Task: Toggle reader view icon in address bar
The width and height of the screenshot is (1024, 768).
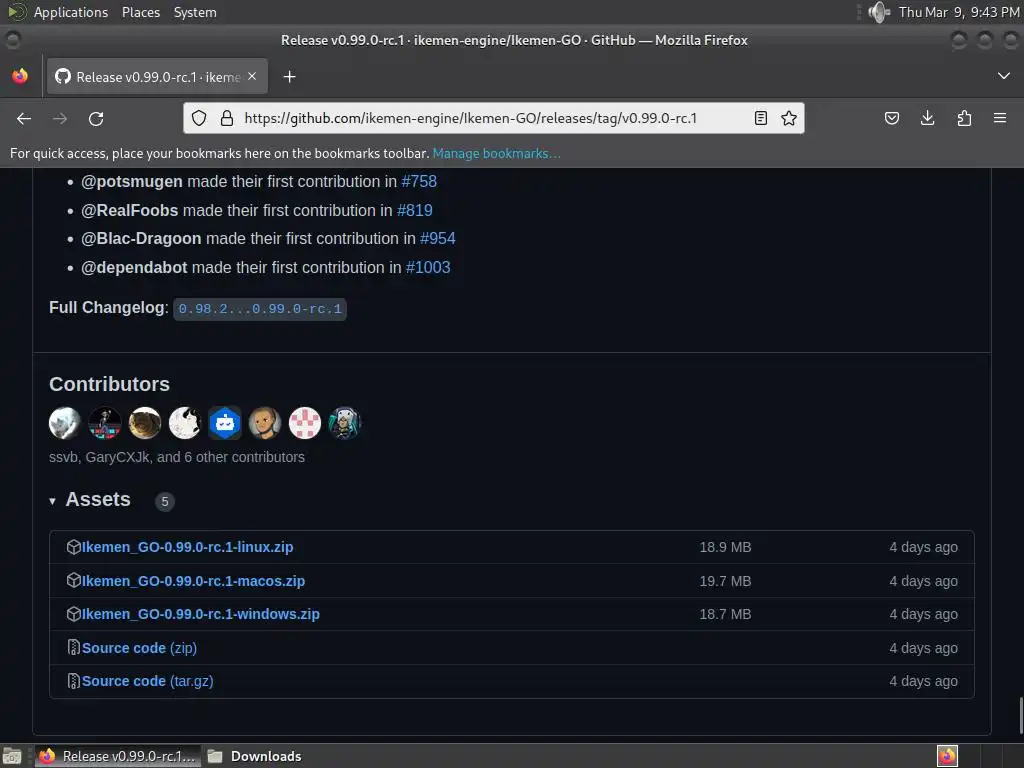Action: 761,118
